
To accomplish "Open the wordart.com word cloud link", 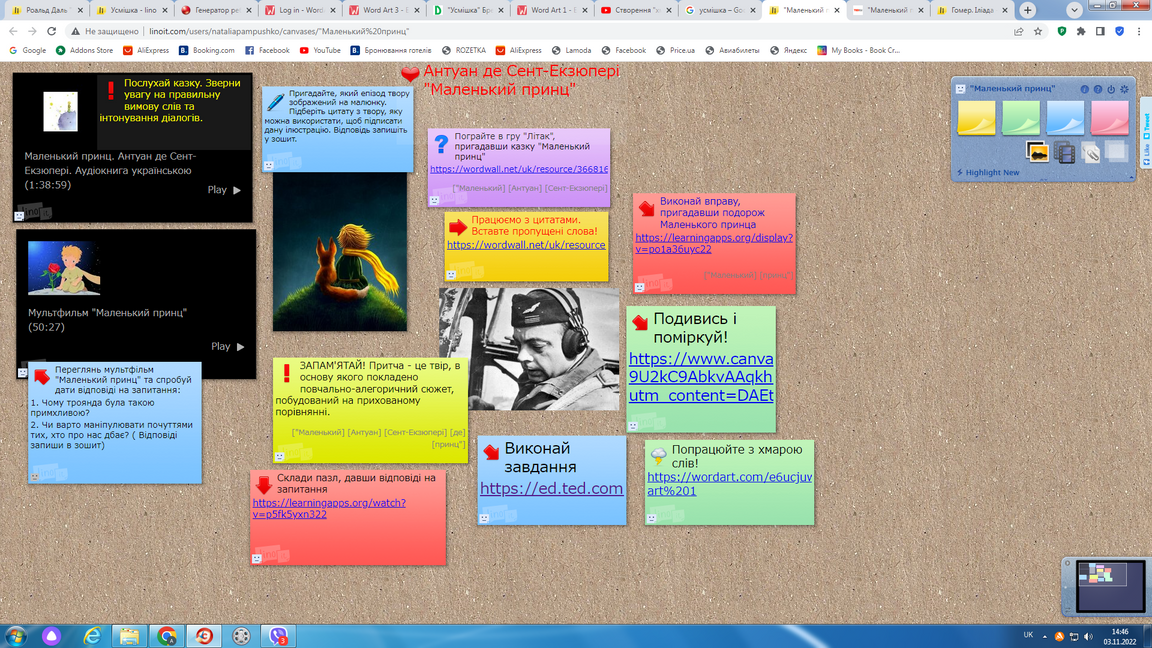I will [729, 484].
